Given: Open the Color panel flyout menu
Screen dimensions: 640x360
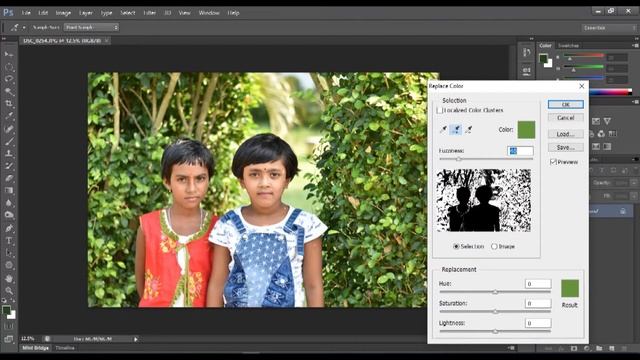Looking at the screenshot, I should 635,45.
